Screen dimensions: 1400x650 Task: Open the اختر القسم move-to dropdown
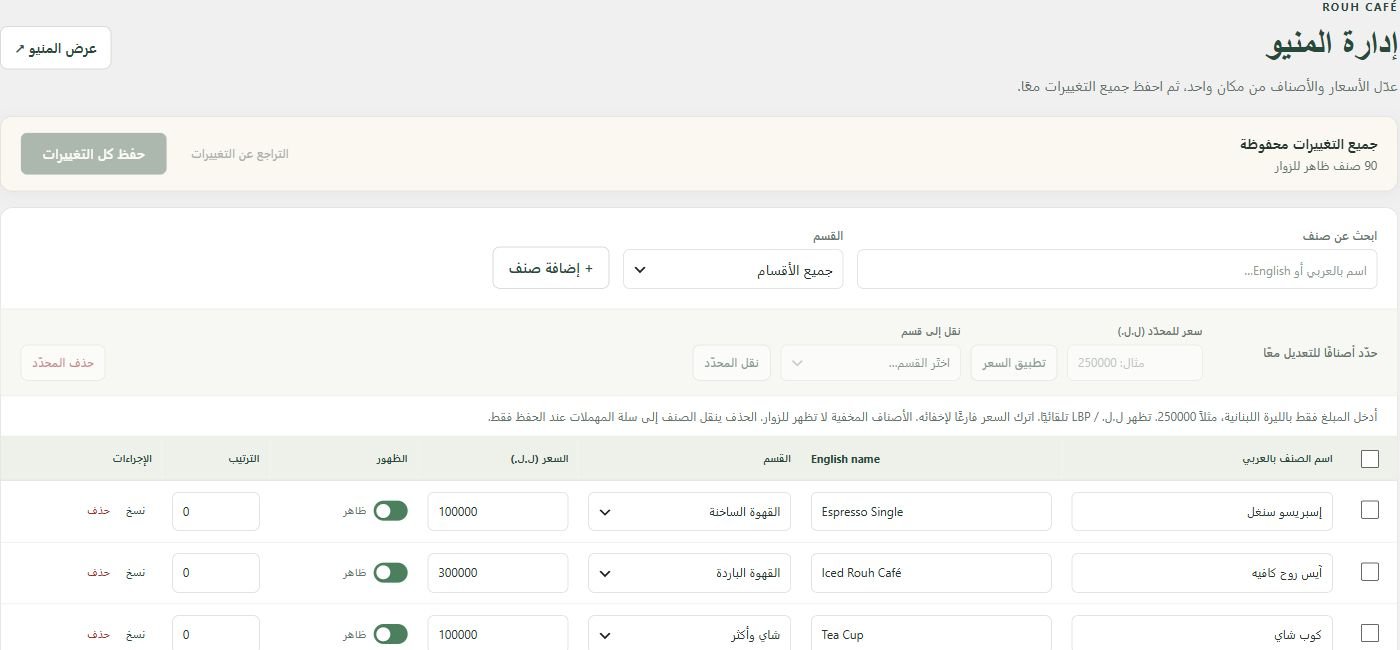[871, 363]
